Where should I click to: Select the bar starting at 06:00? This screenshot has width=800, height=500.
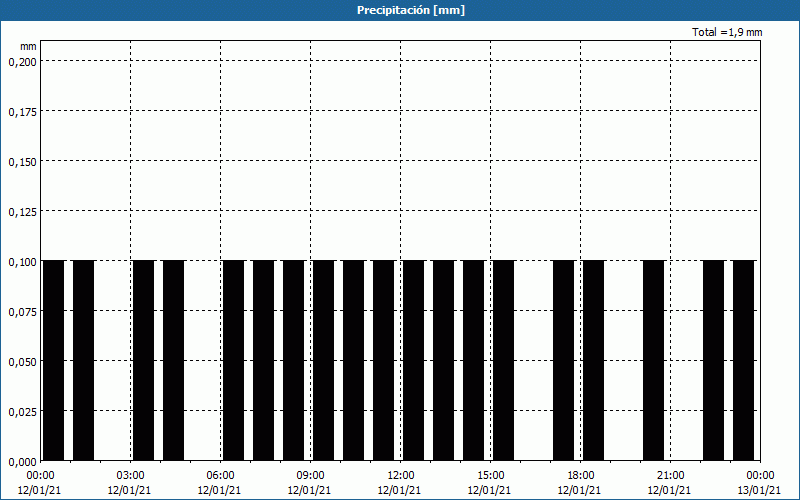[x=234, y=360]
